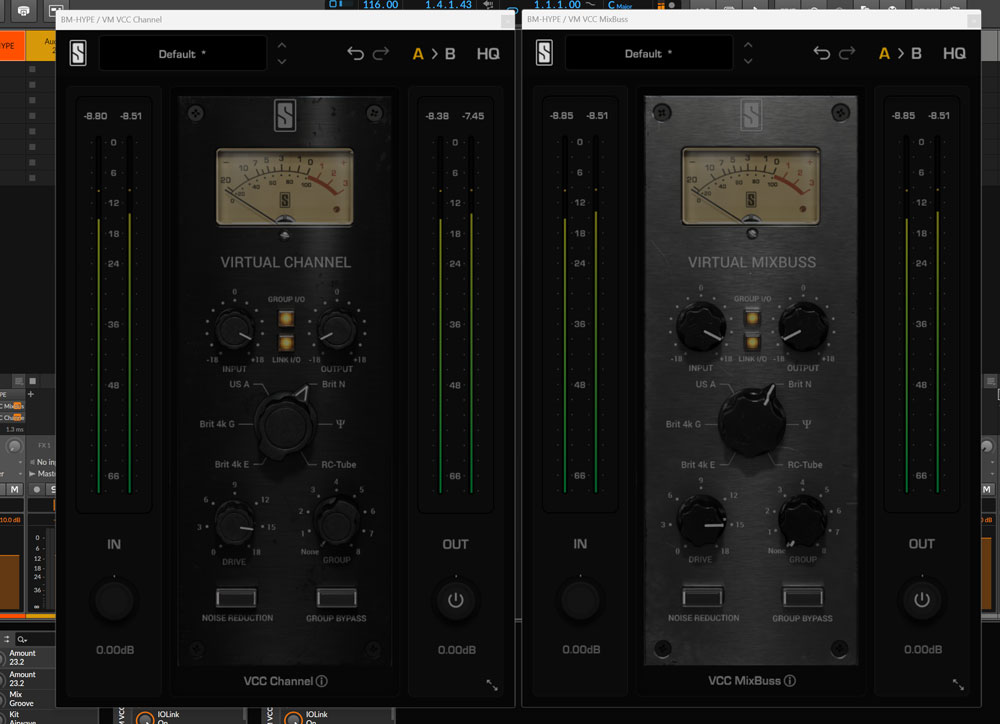Click the Slate logo in VCC MixBuss header
Image resolution: width=1000 pixels, height=724 pixels.
[x=544, y=54]
